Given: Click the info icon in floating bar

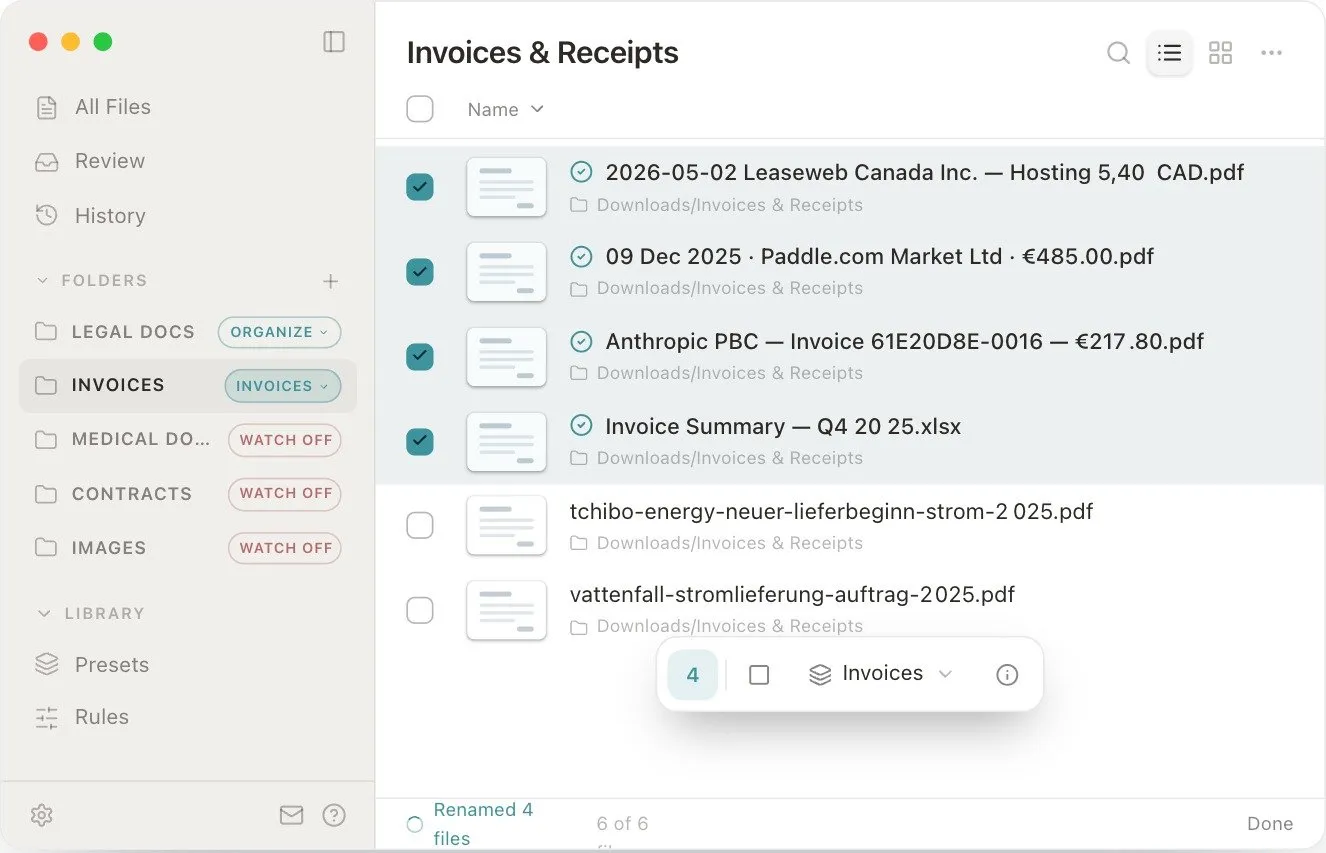Looking at the screenshot, I should pos(1007,675).
